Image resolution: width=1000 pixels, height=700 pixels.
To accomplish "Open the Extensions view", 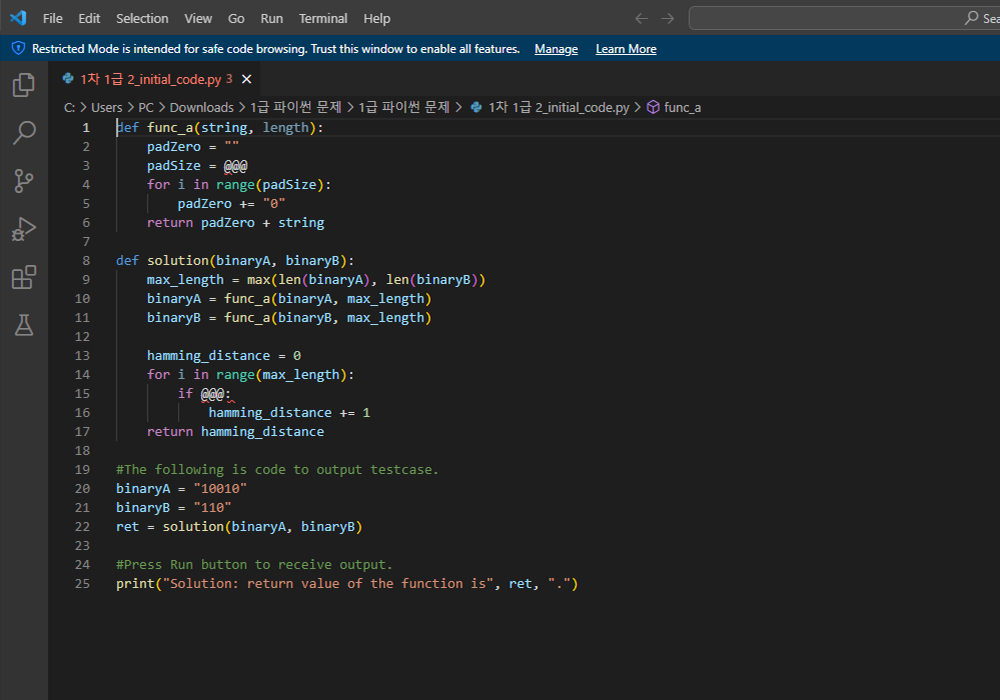I will [24, 277].
